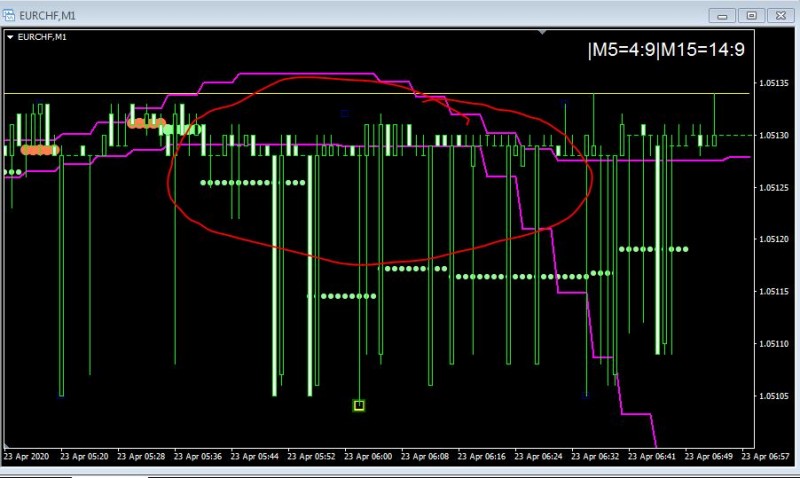The height and width of the screenshot is (478, 800).
Task: Click the 1.05125 price label
Action: (x=773, y=188)
